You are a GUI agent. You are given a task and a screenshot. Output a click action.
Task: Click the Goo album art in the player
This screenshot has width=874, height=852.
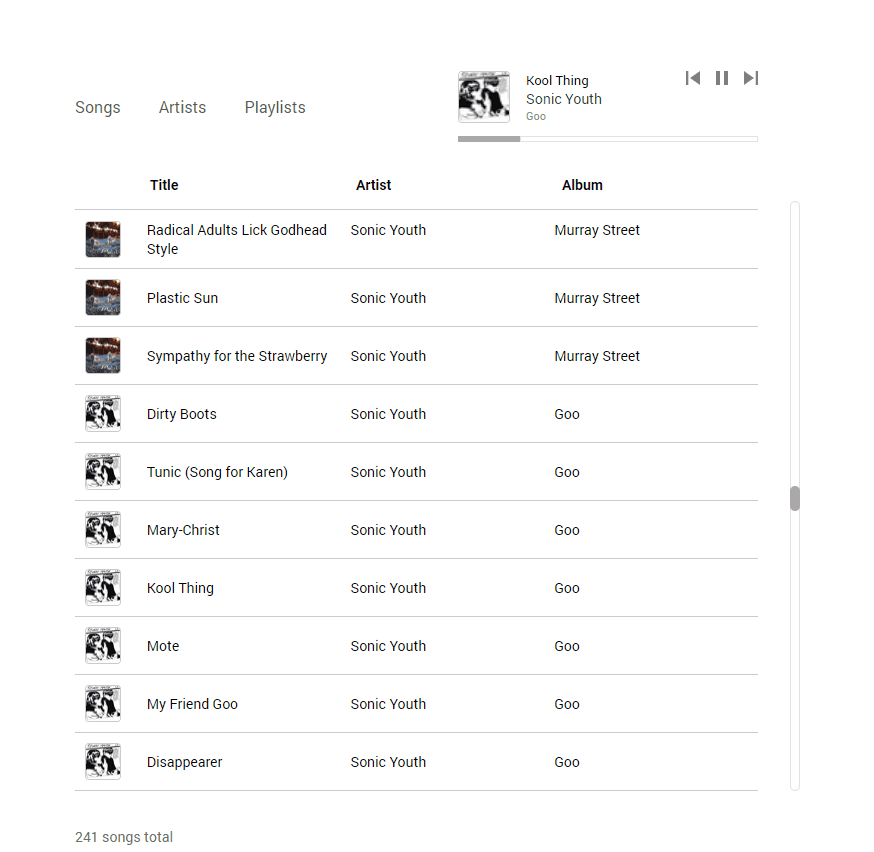click(484, 96)
